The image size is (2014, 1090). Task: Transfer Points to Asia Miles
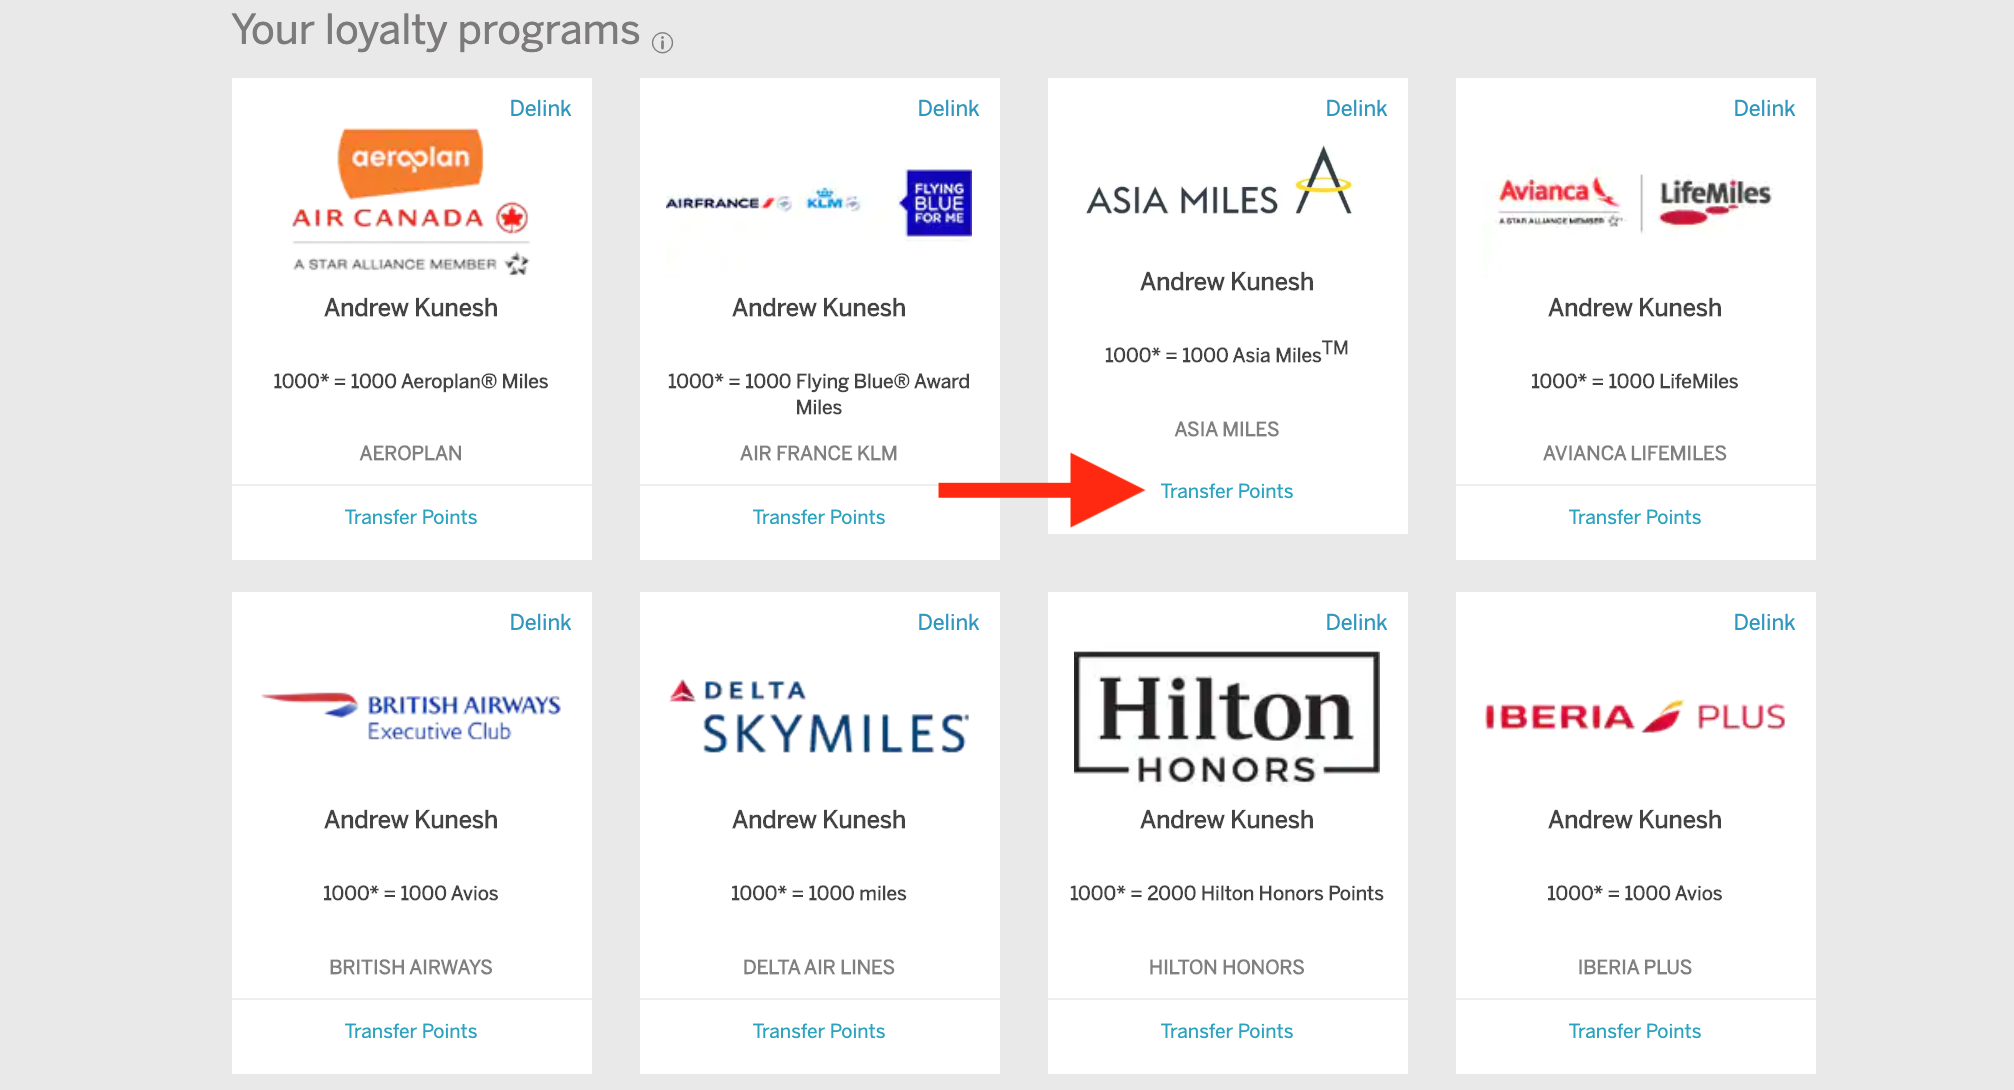click(x=1227, y=491)
